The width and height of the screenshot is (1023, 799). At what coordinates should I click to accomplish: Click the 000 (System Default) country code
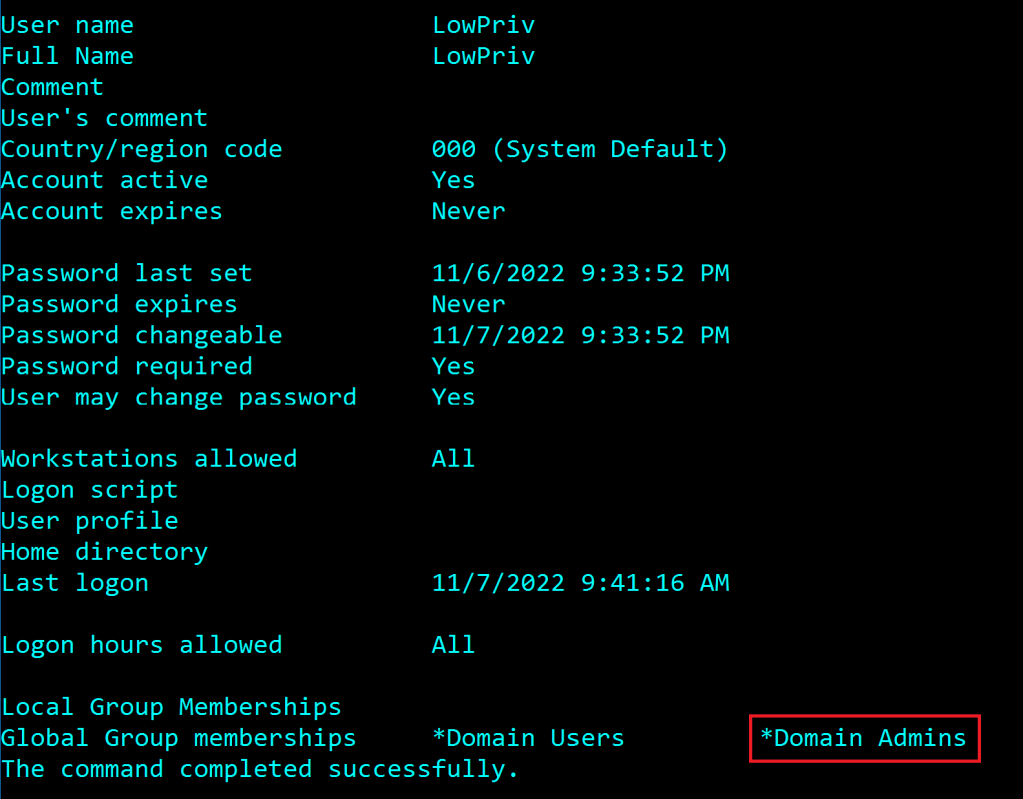point(580,149)
